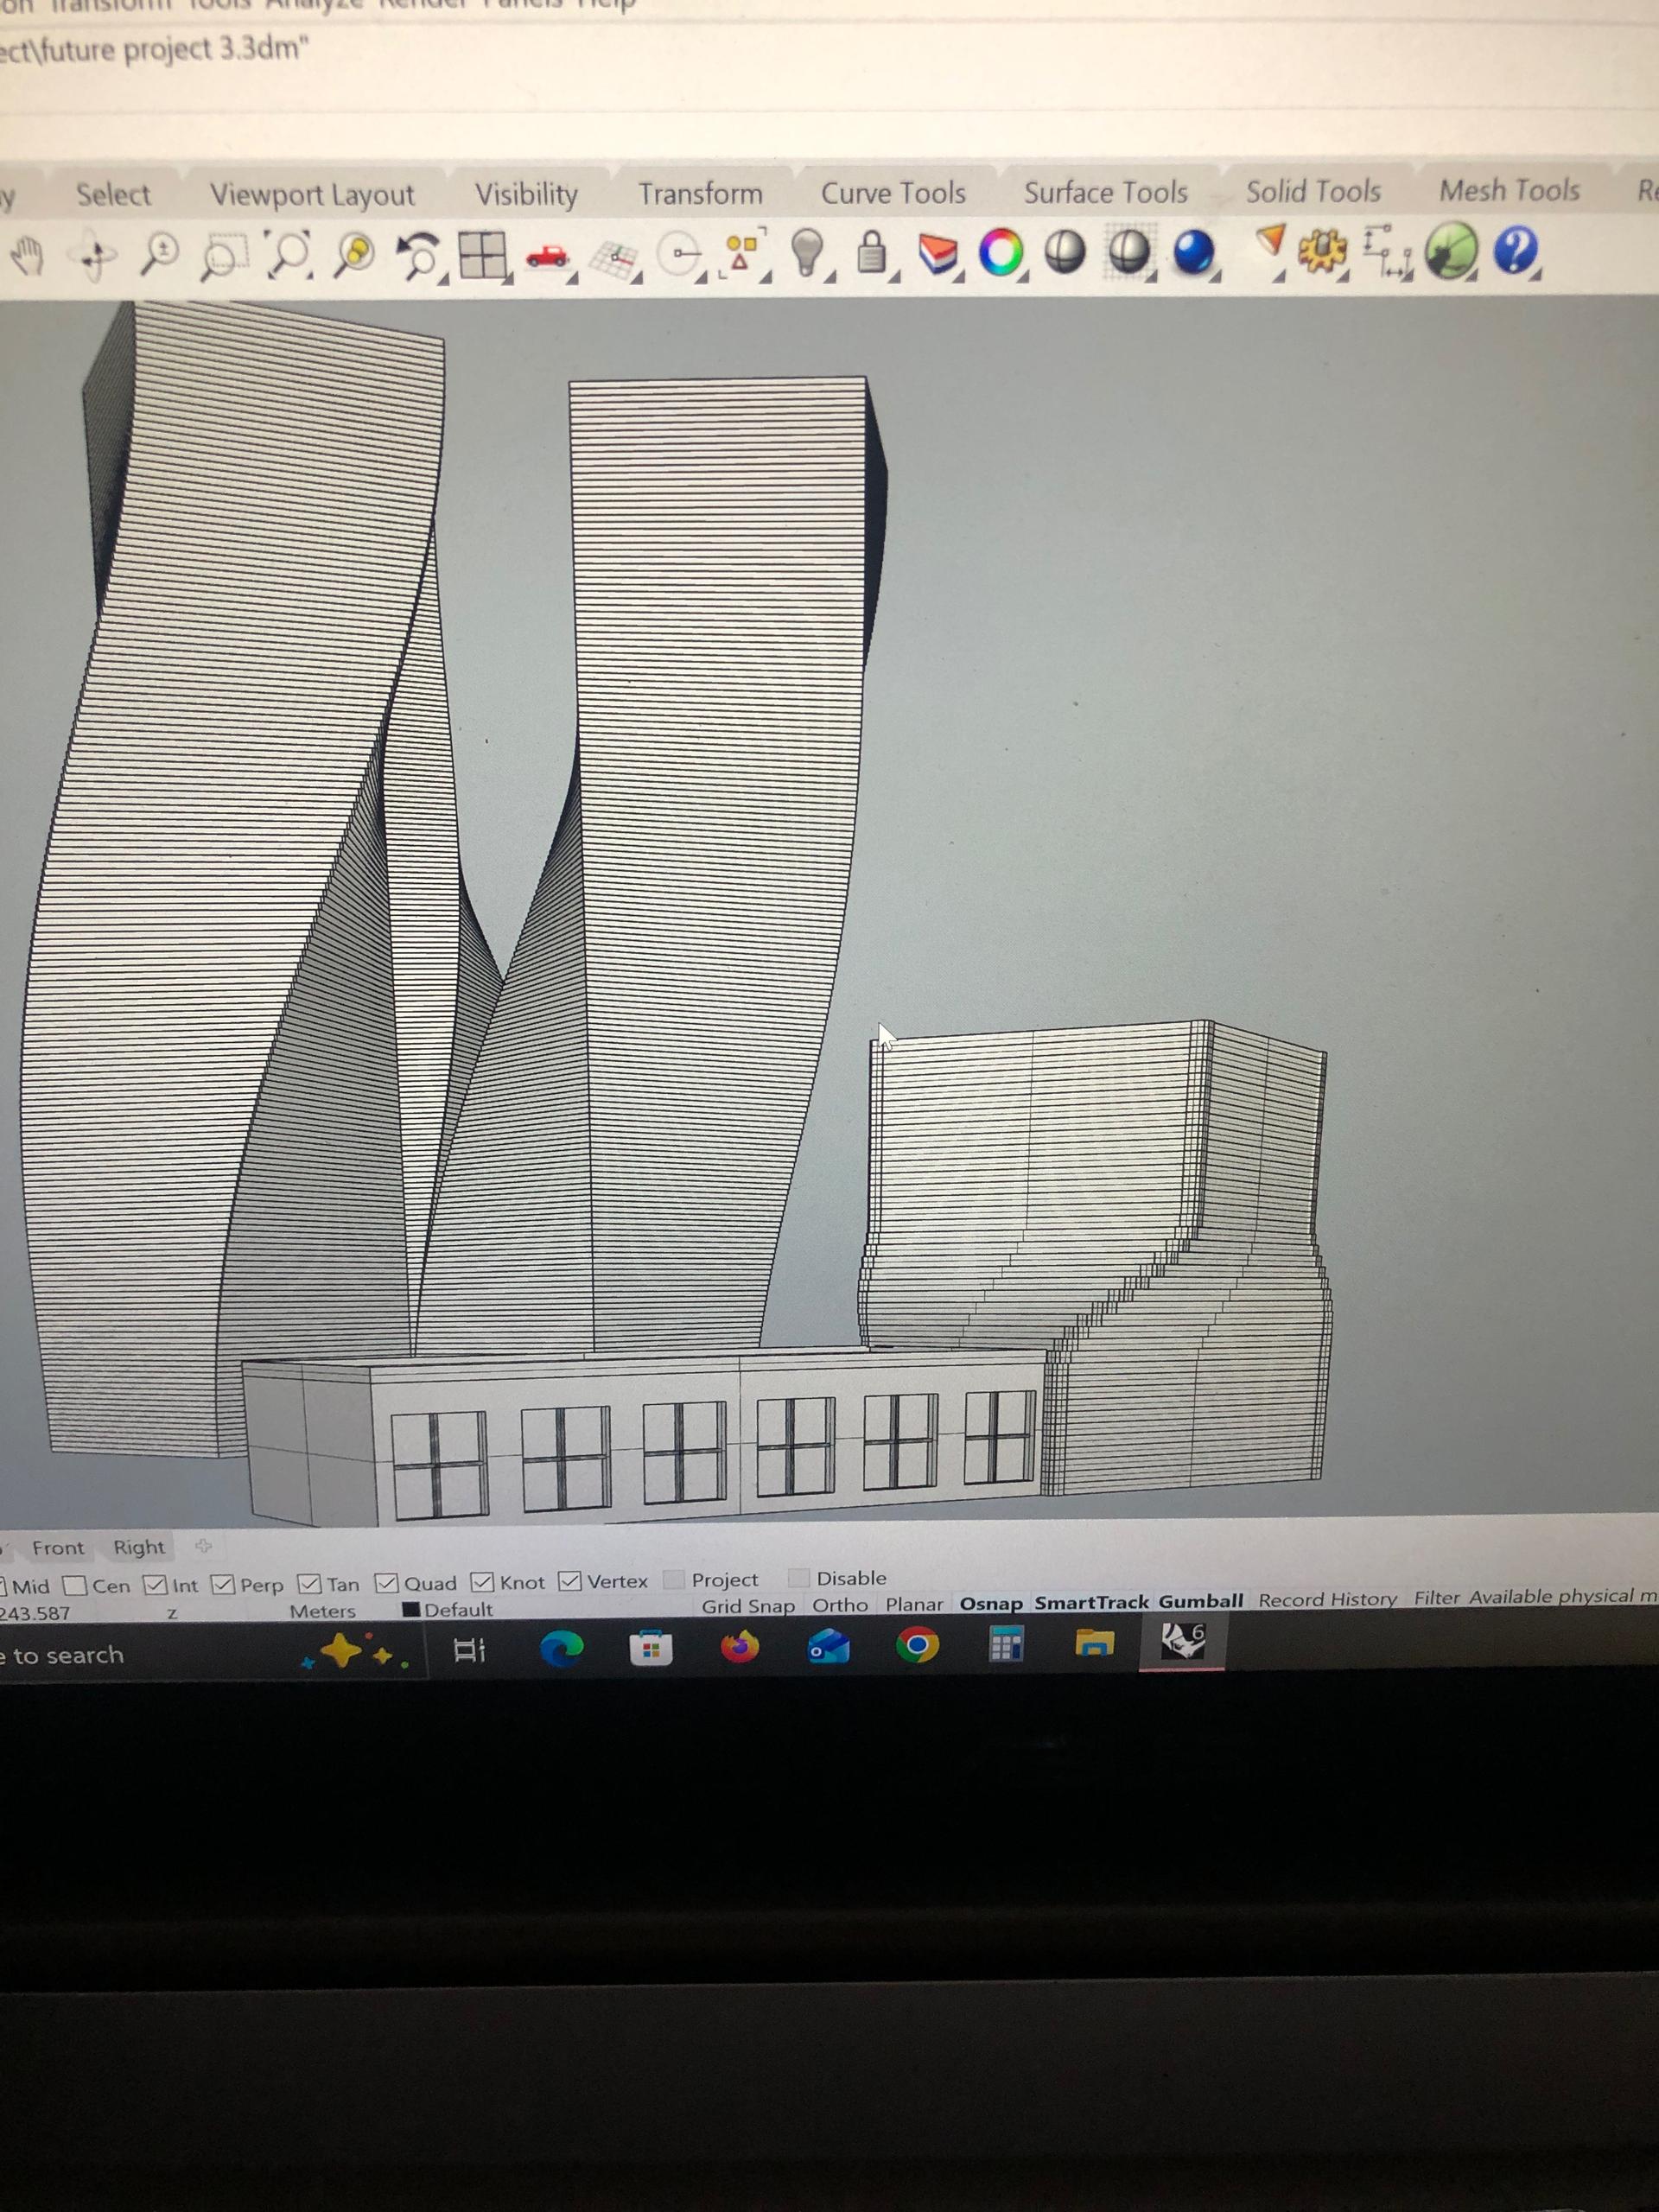Select the Pan hand tool
This screenshot has height=2212, width=1659.
click(x=28, y=257)
